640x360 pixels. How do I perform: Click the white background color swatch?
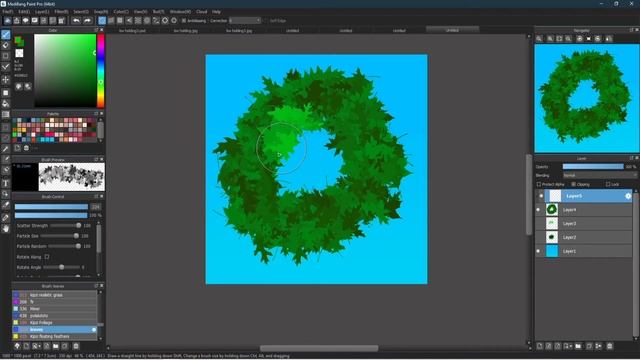point(19,53)
